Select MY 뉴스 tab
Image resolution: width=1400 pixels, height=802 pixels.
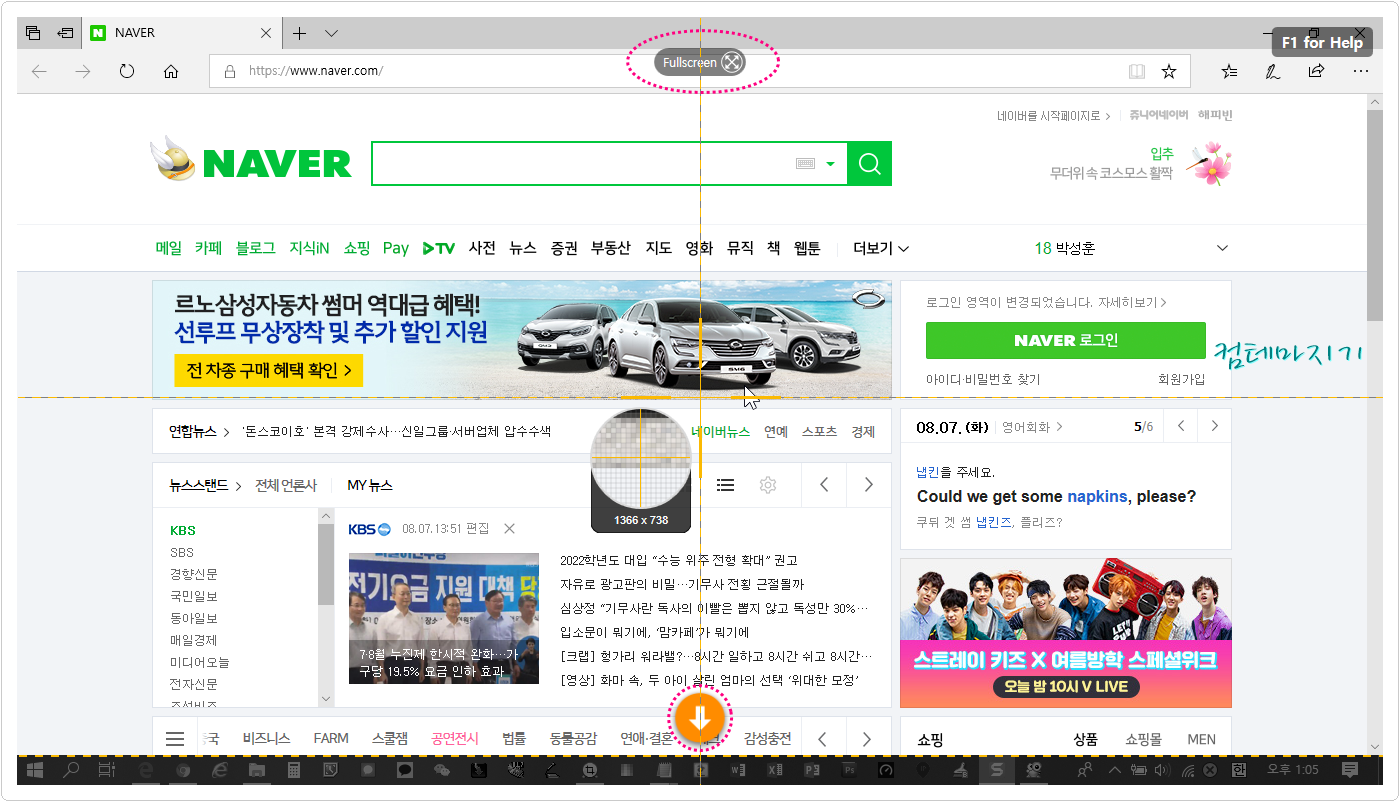click(370, 485)
